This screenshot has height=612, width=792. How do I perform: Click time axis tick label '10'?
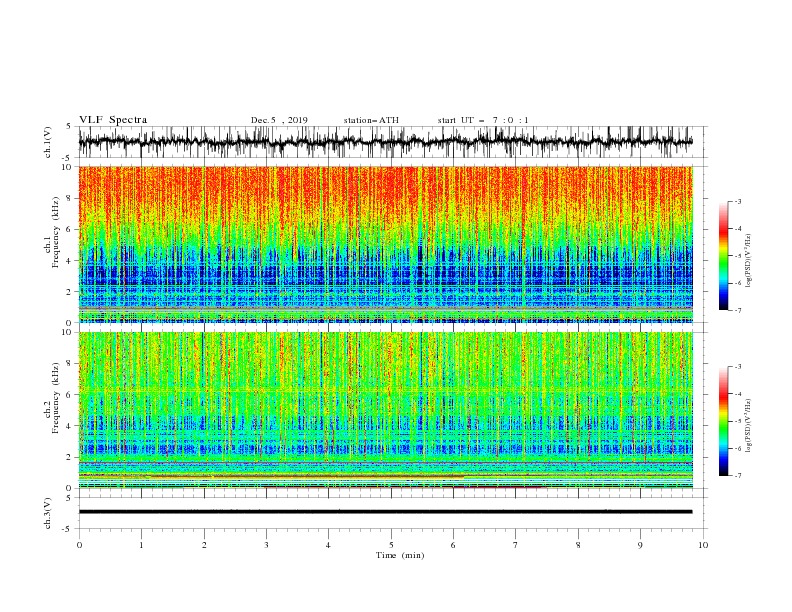point(703,545)
